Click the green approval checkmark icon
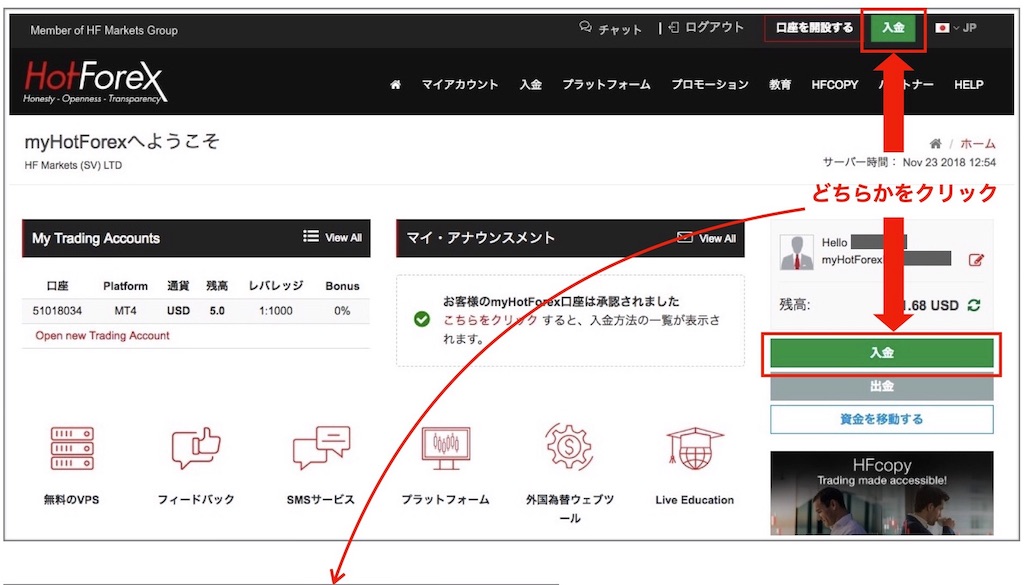 422,319
